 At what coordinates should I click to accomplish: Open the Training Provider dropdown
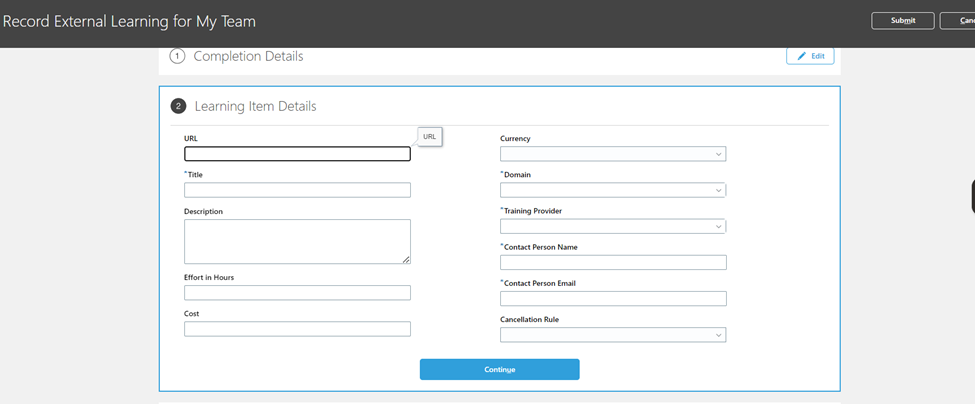tap(612, 226)
